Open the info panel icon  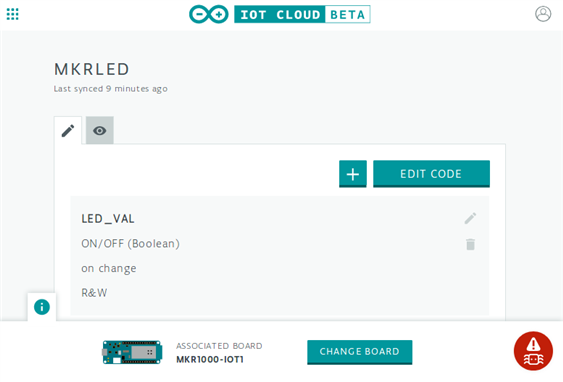pyautogui.click(x=42, y=307)
